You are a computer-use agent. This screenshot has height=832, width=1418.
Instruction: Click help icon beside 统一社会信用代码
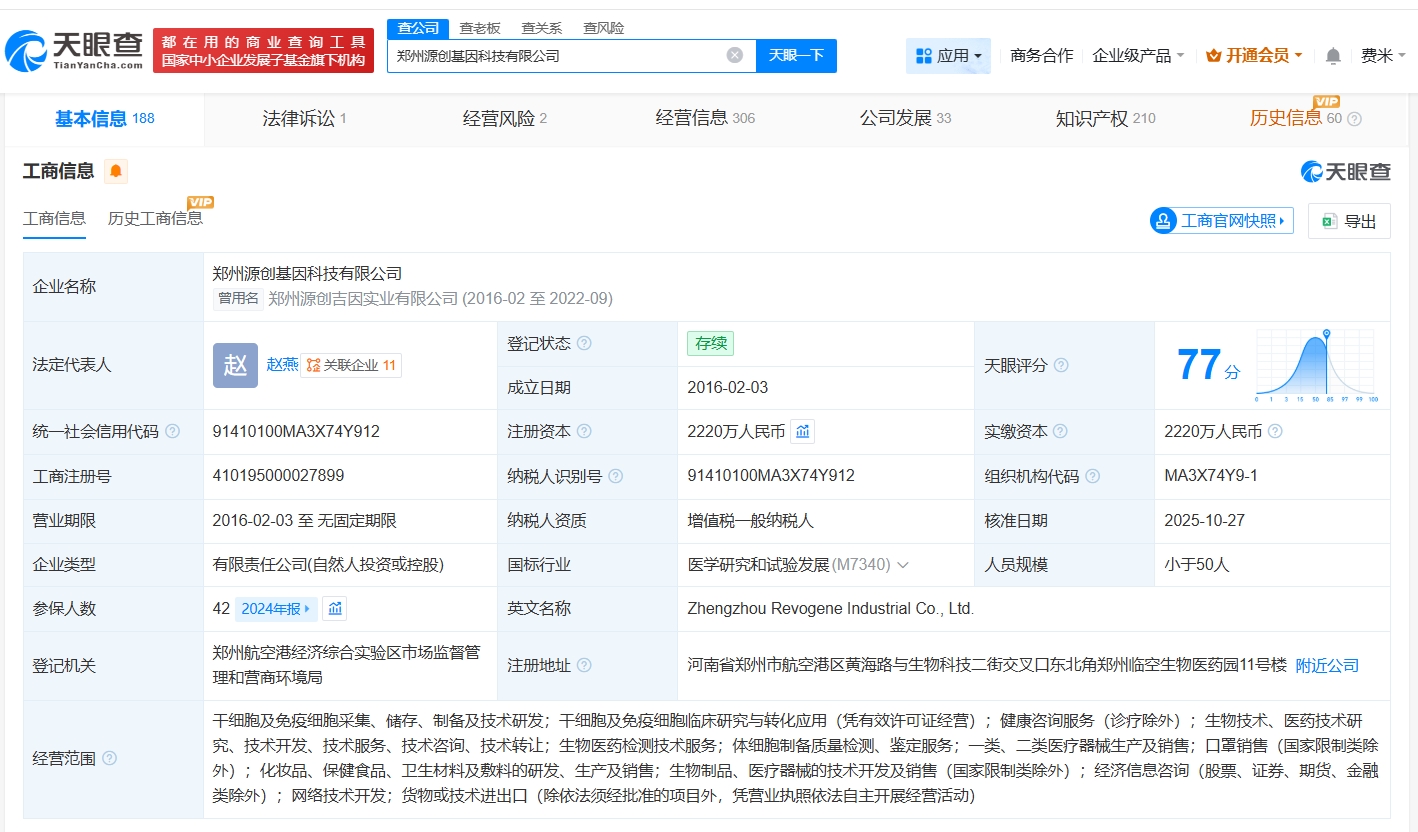[x=172, y=432]
